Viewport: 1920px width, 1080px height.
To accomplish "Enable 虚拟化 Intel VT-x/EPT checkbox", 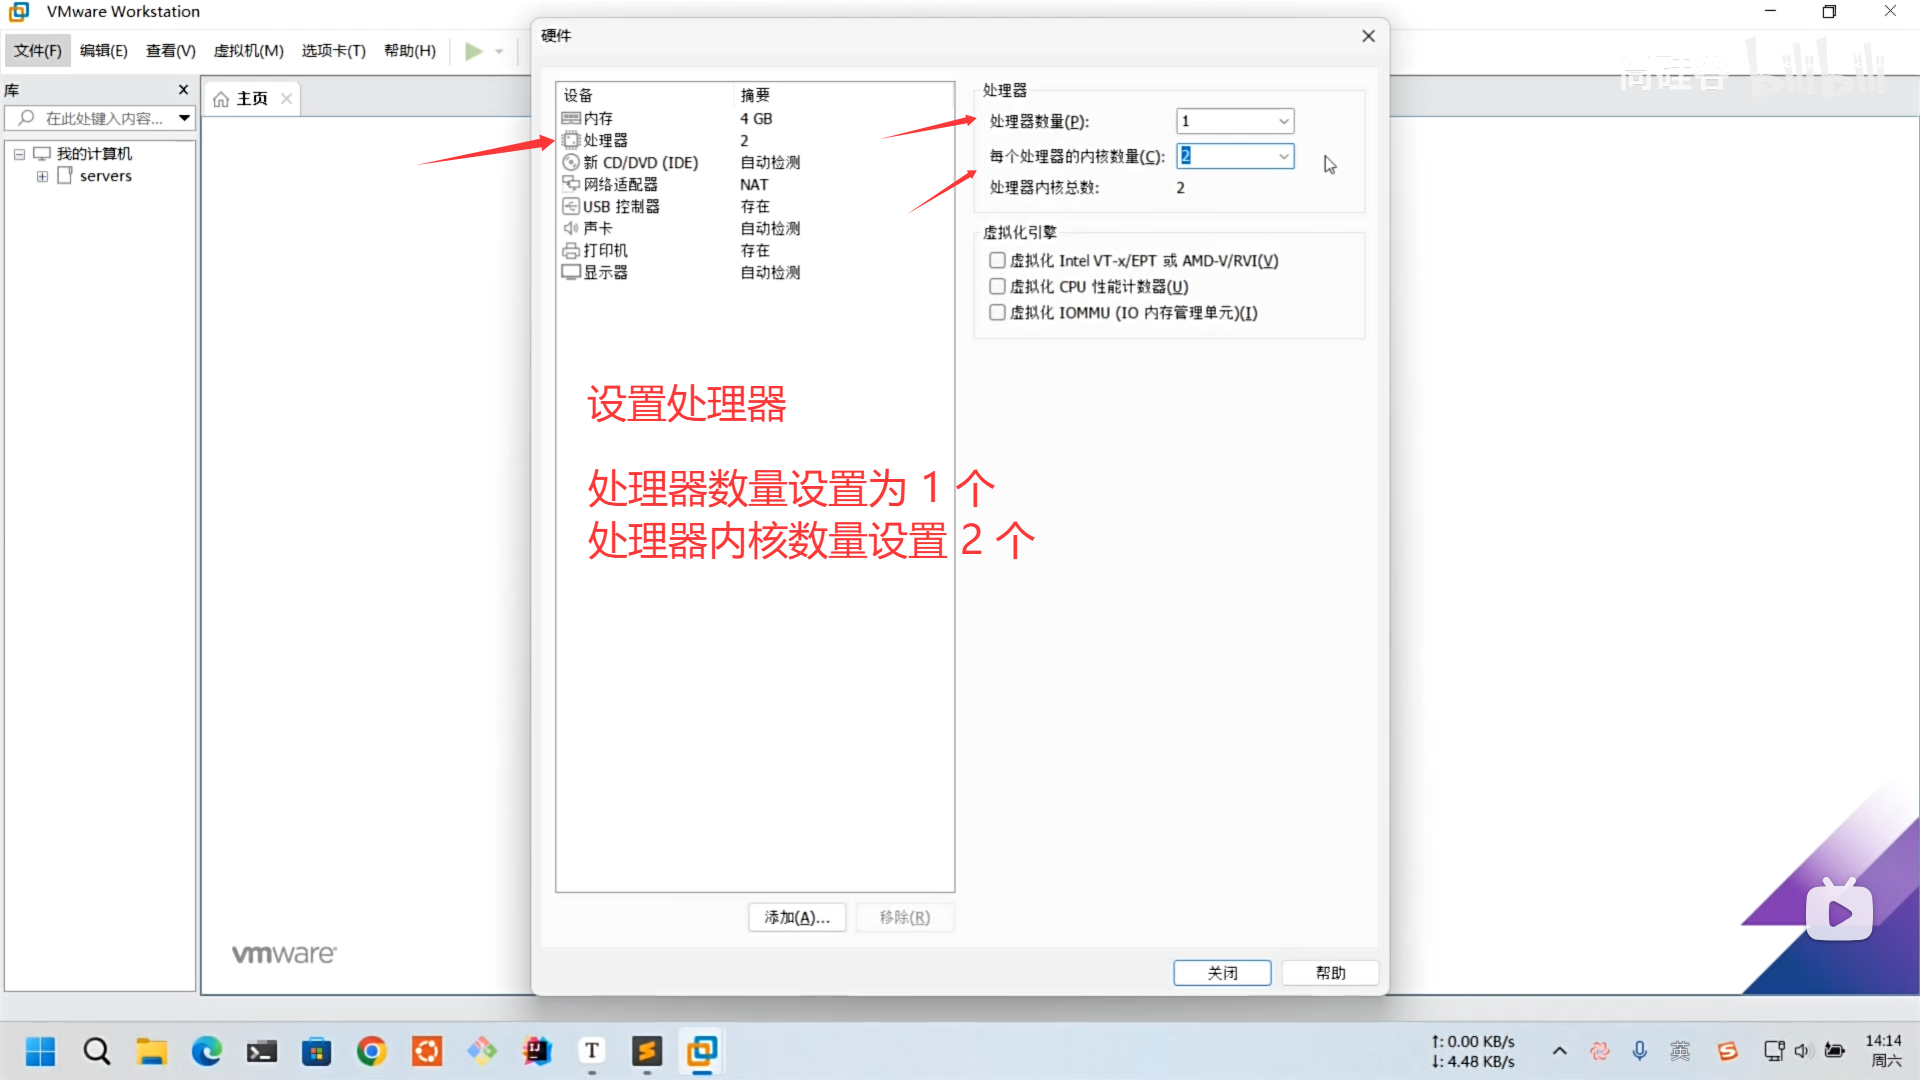I will click(997, 260).
